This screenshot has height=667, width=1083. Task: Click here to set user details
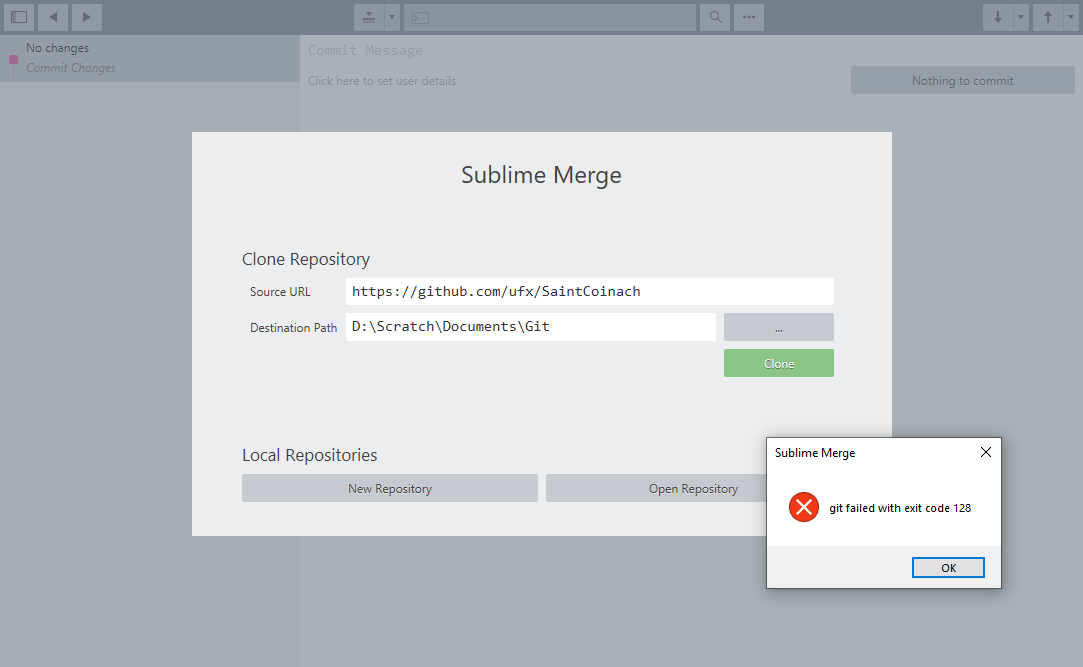click(382, 81)
